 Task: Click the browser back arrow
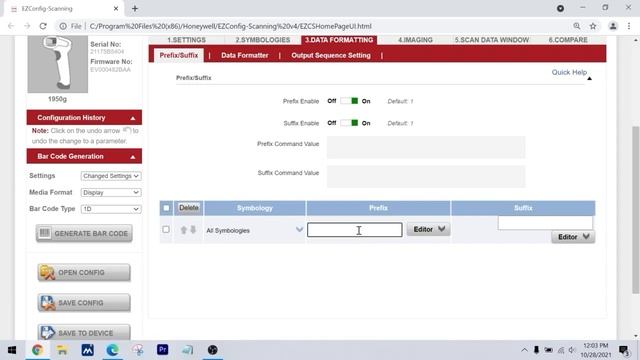tap(11, 26)
